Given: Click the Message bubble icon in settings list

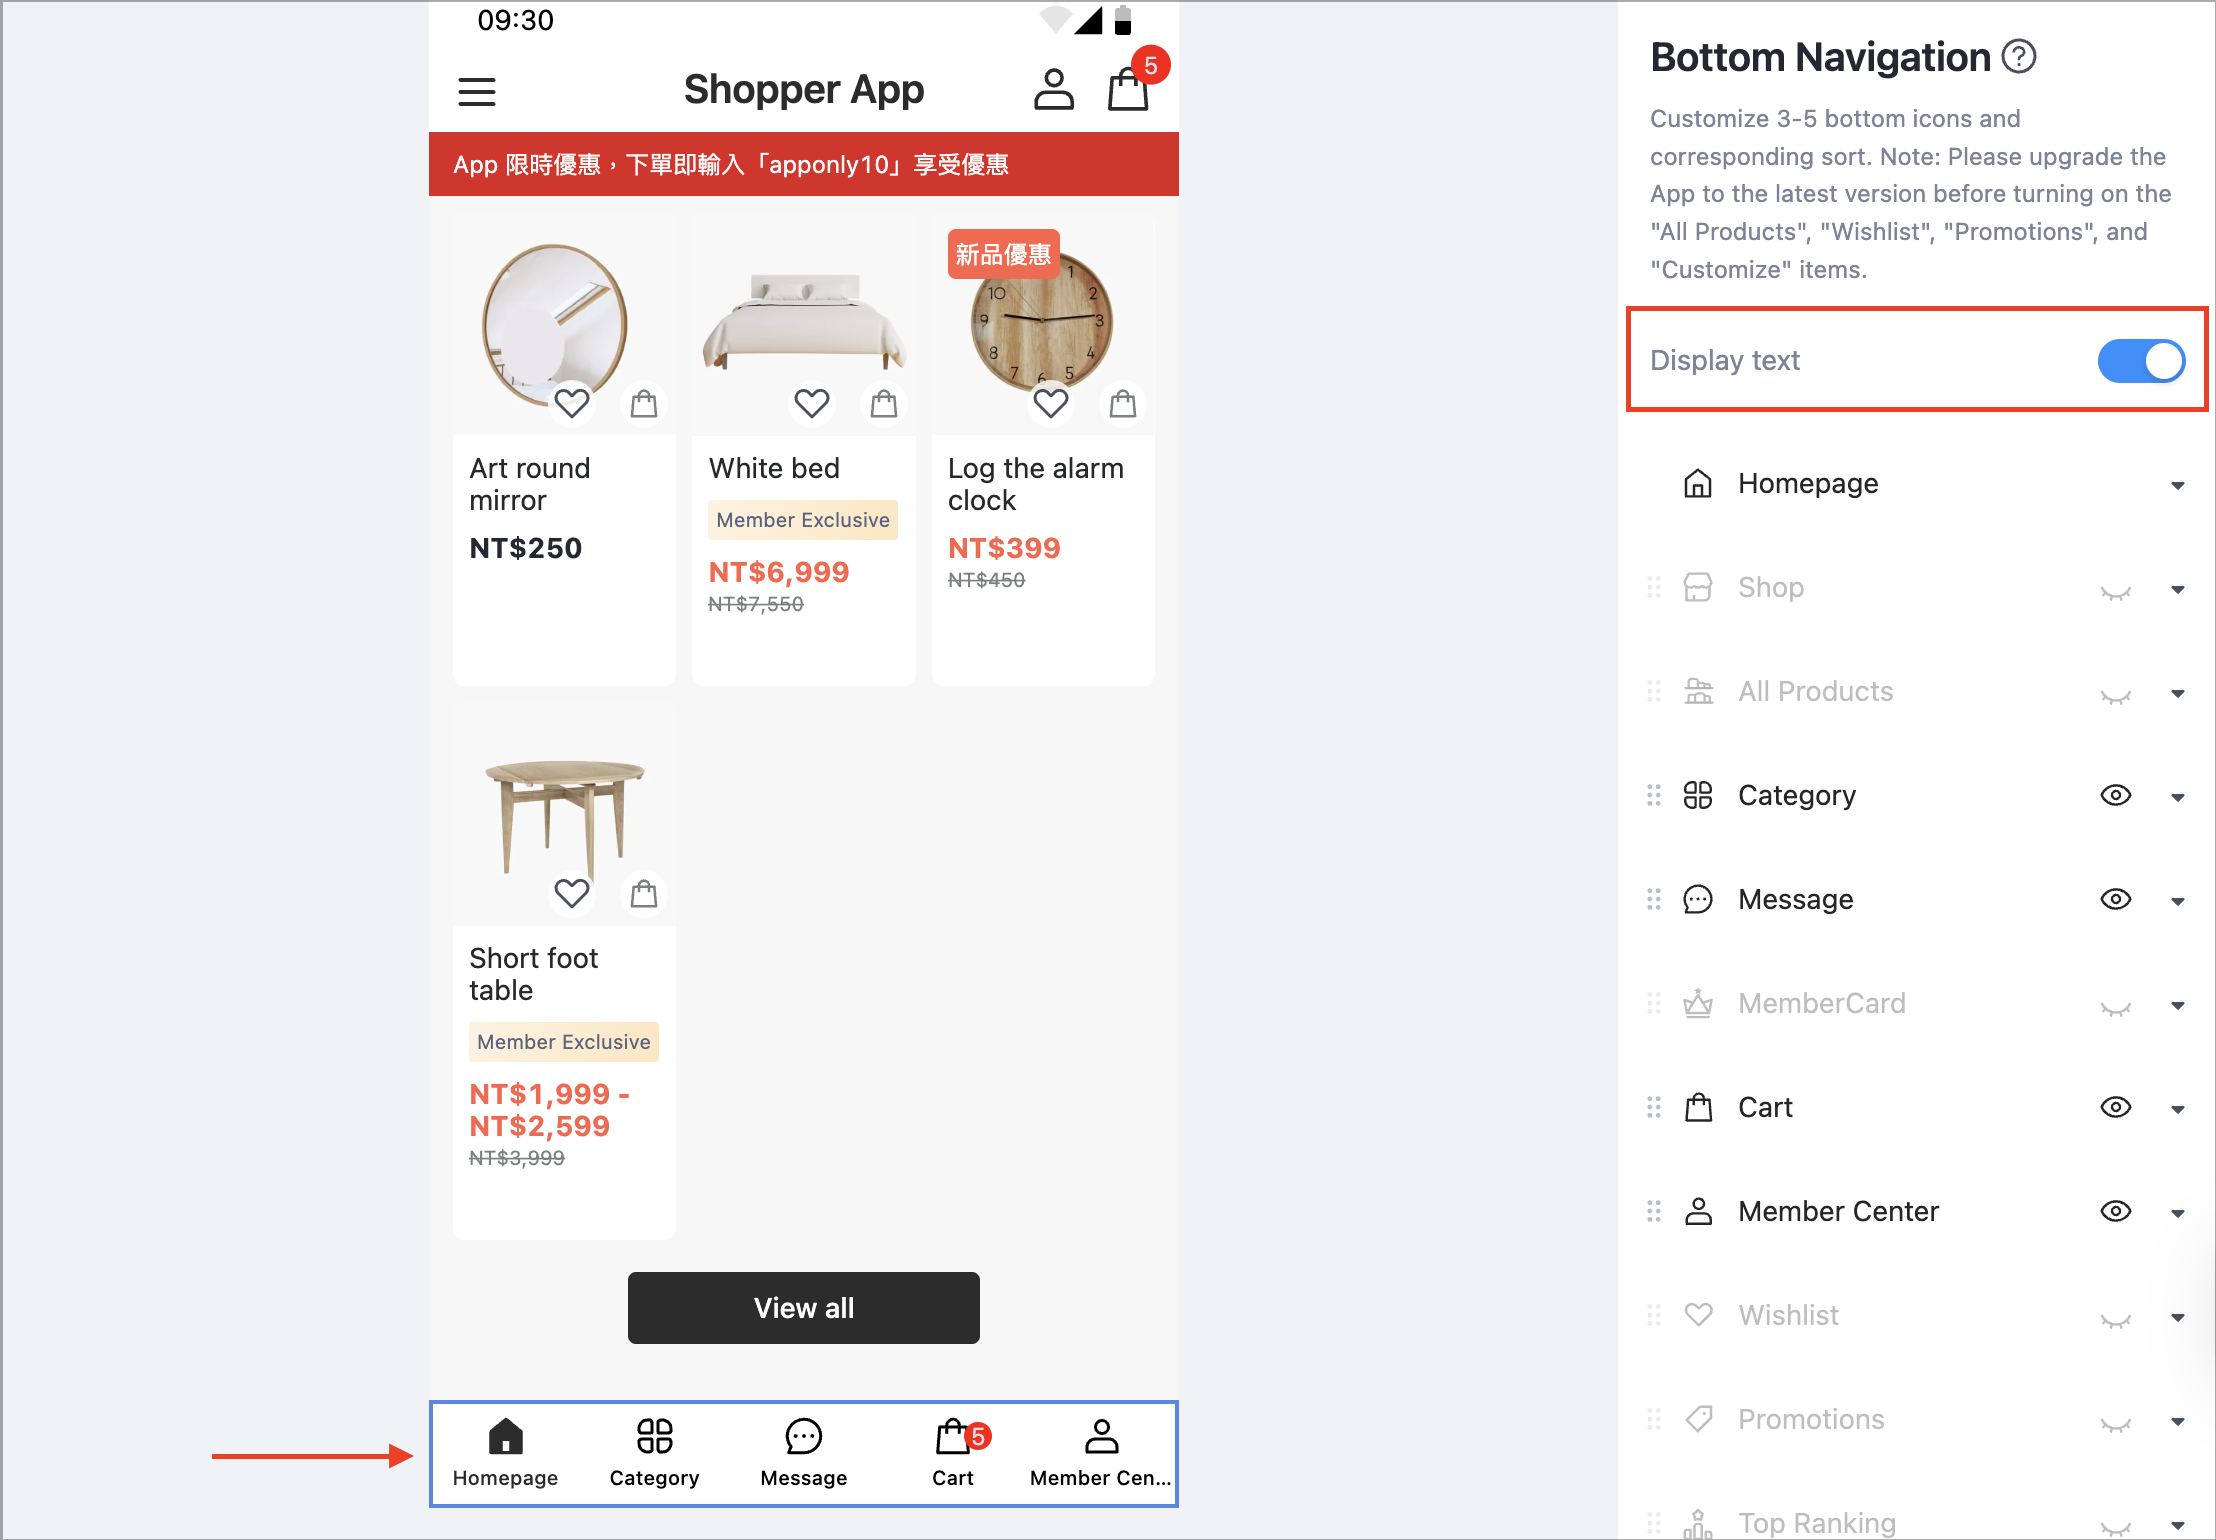Looking at the screenshot, I should 1698,900.
